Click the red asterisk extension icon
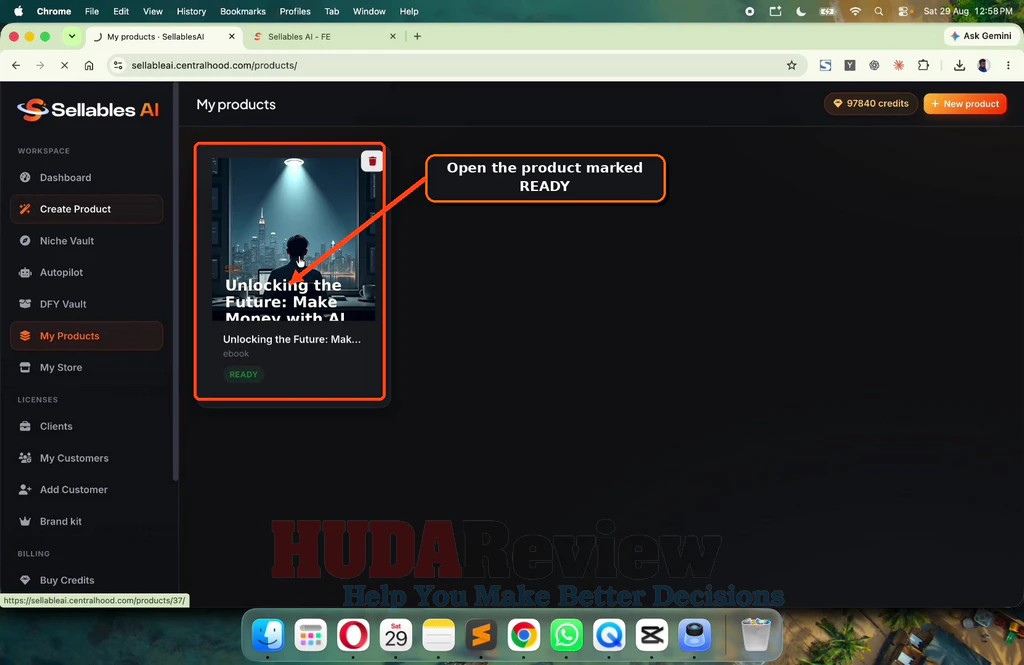This screenshot has width=1024, height=665. click(x=899, y=65)
